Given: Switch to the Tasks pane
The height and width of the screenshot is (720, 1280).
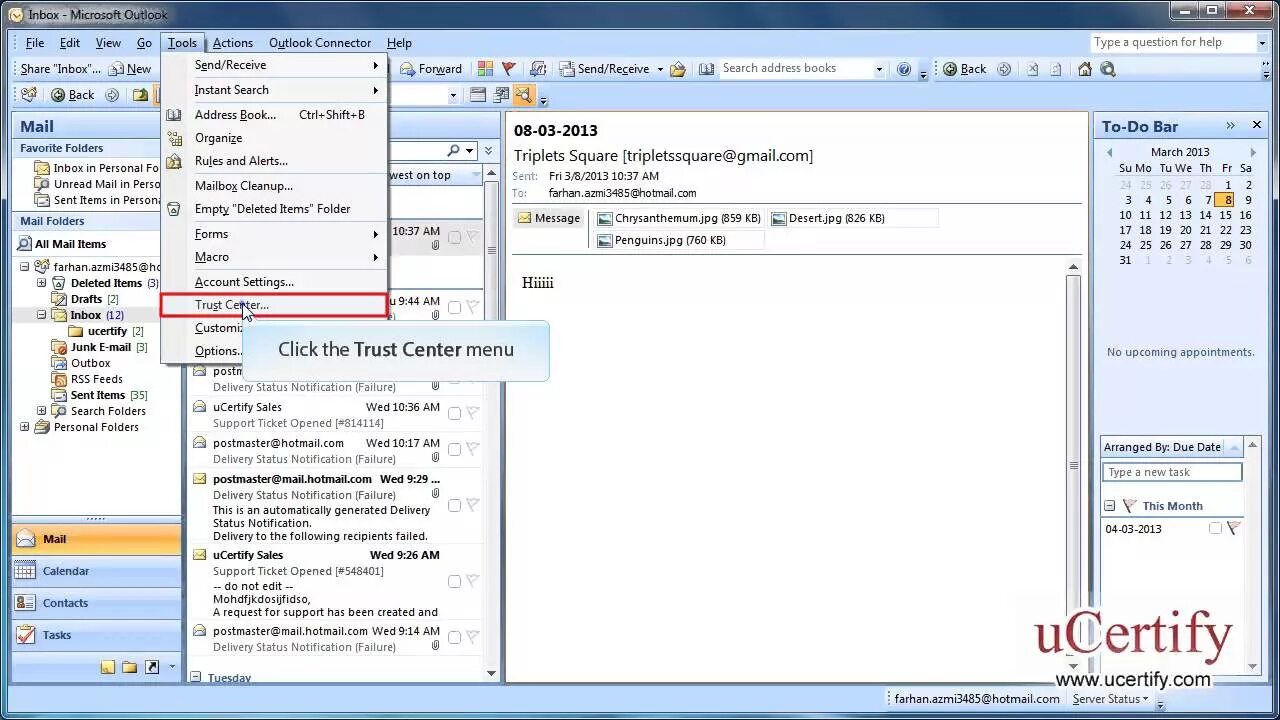Looking at the screenshot, I should tap(97, 635).
